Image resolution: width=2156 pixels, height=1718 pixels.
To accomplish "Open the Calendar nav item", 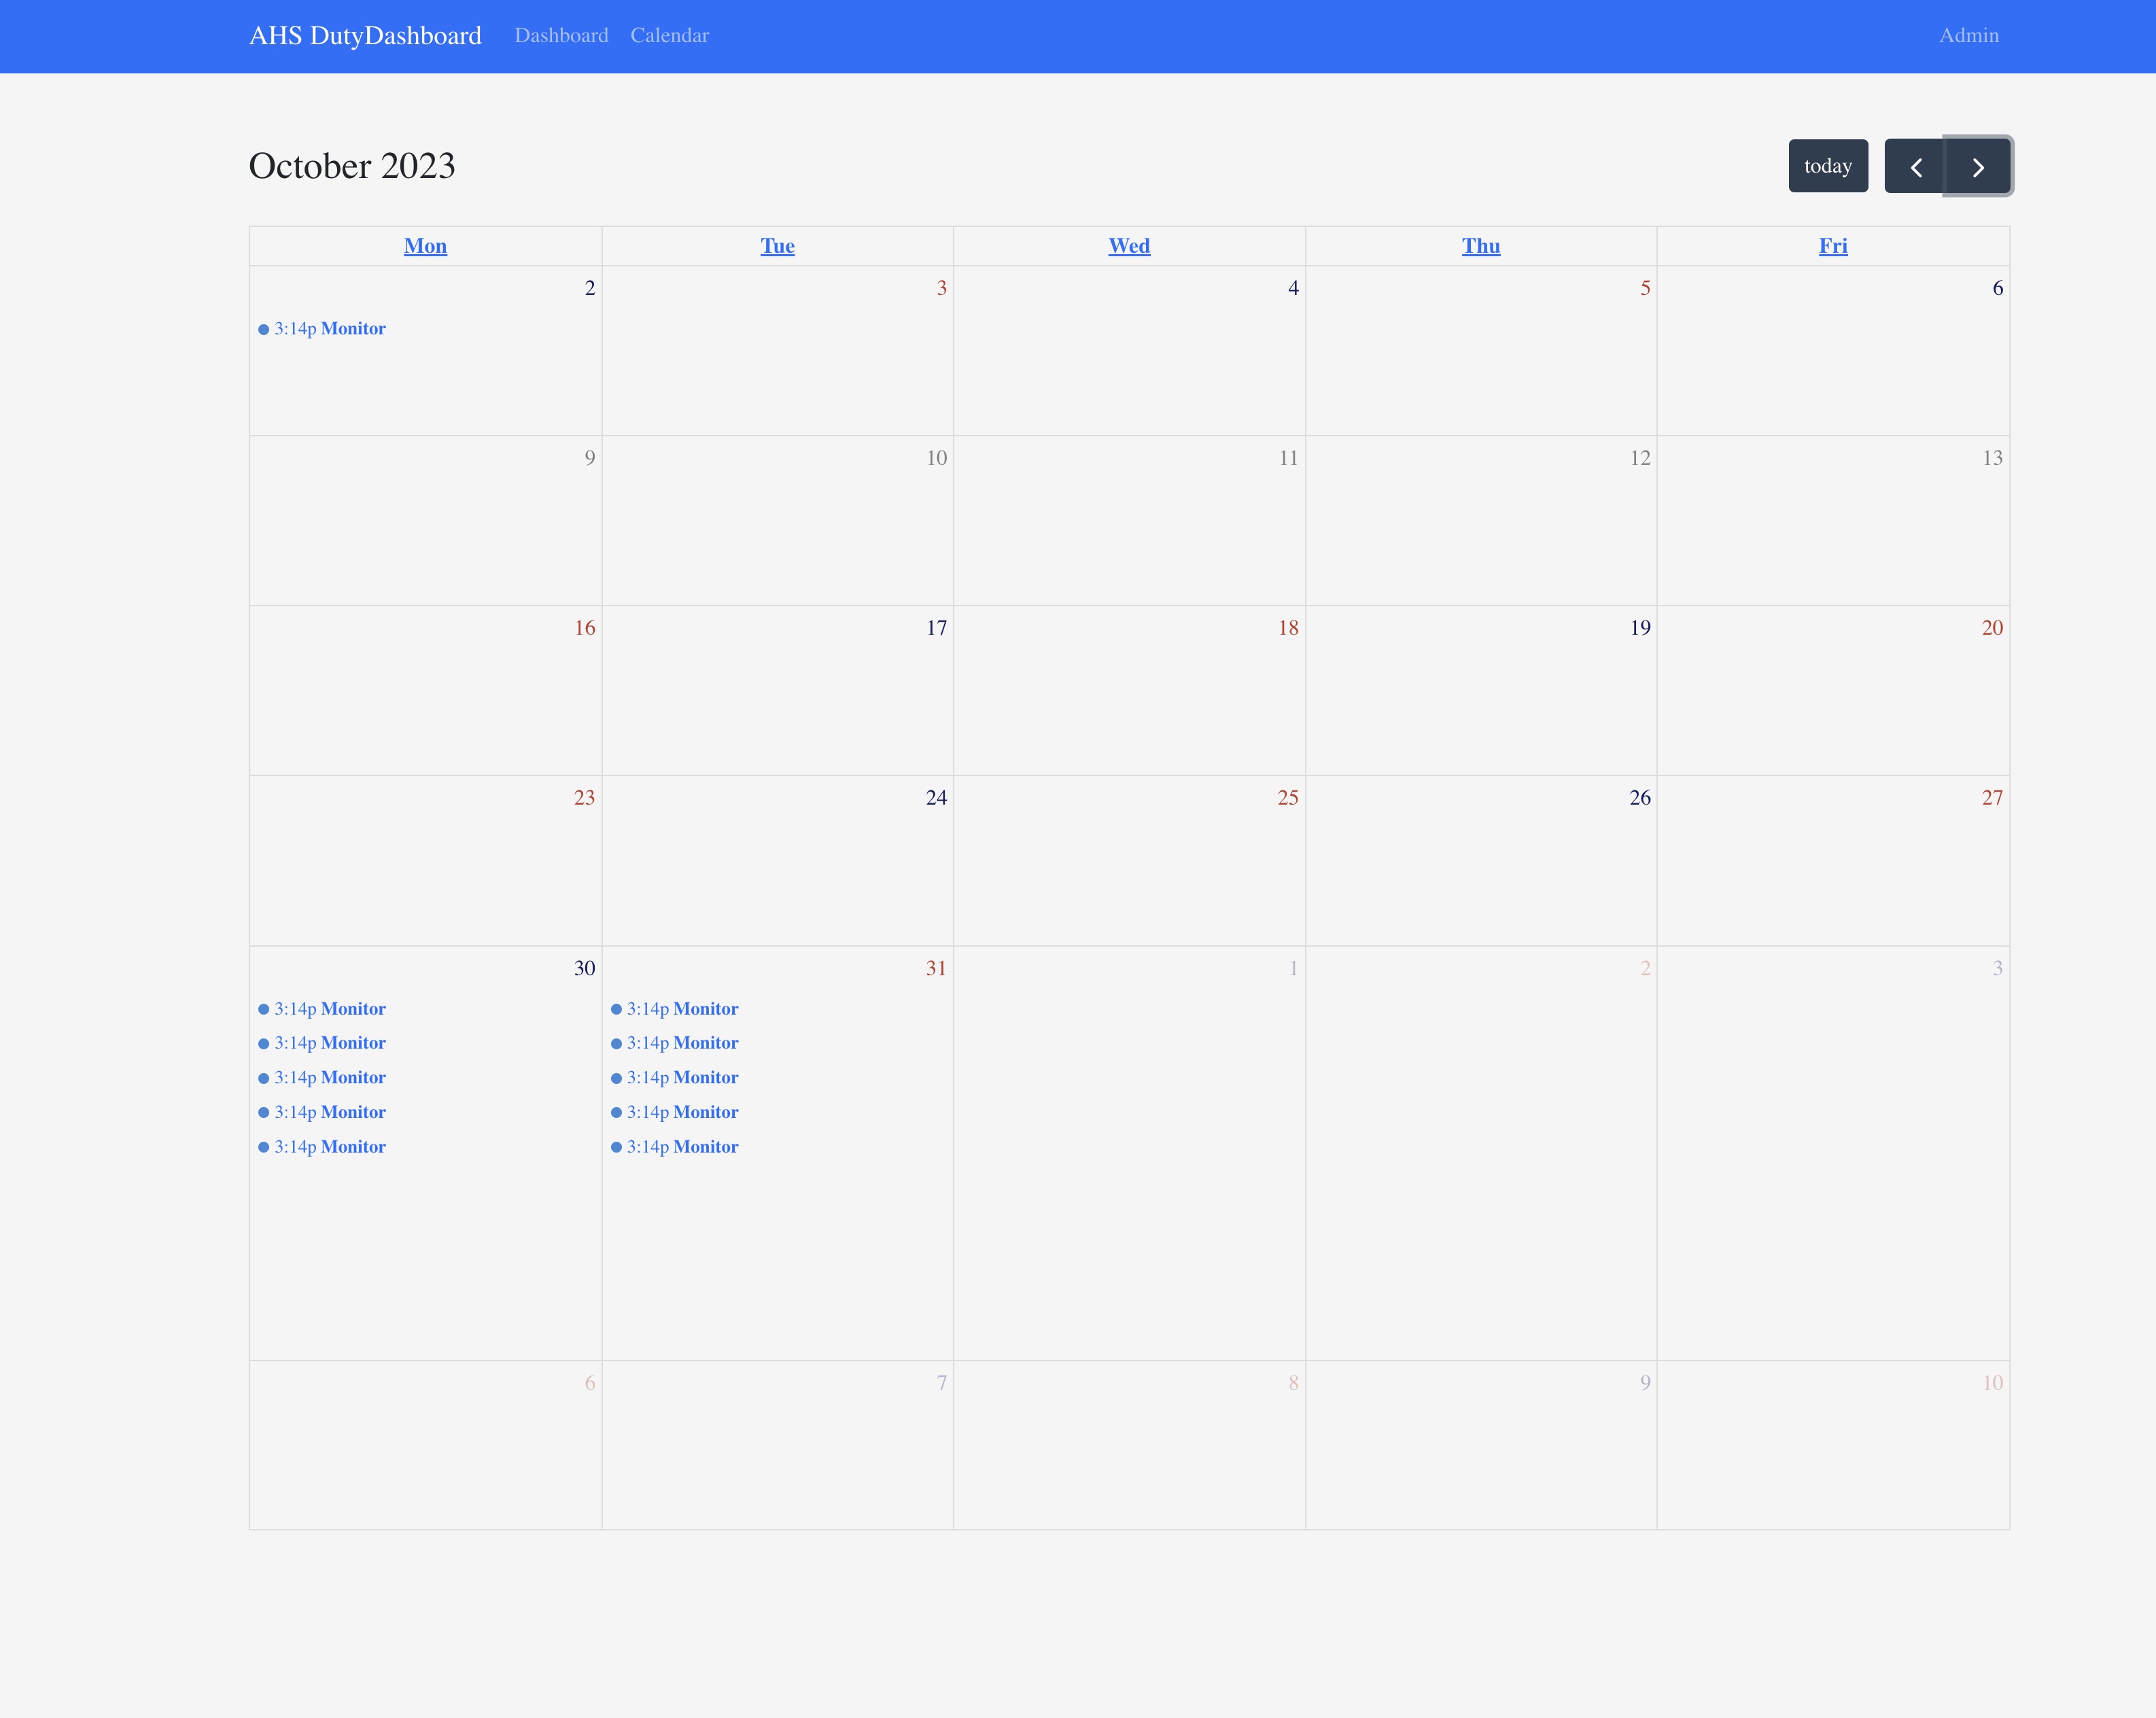I will [669, 36].
